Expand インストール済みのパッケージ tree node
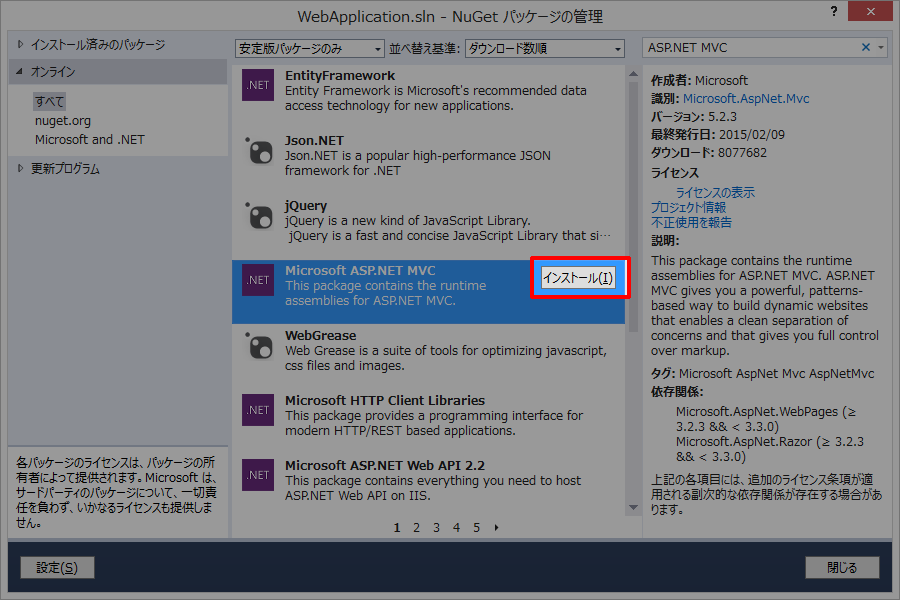 [21, 44]
